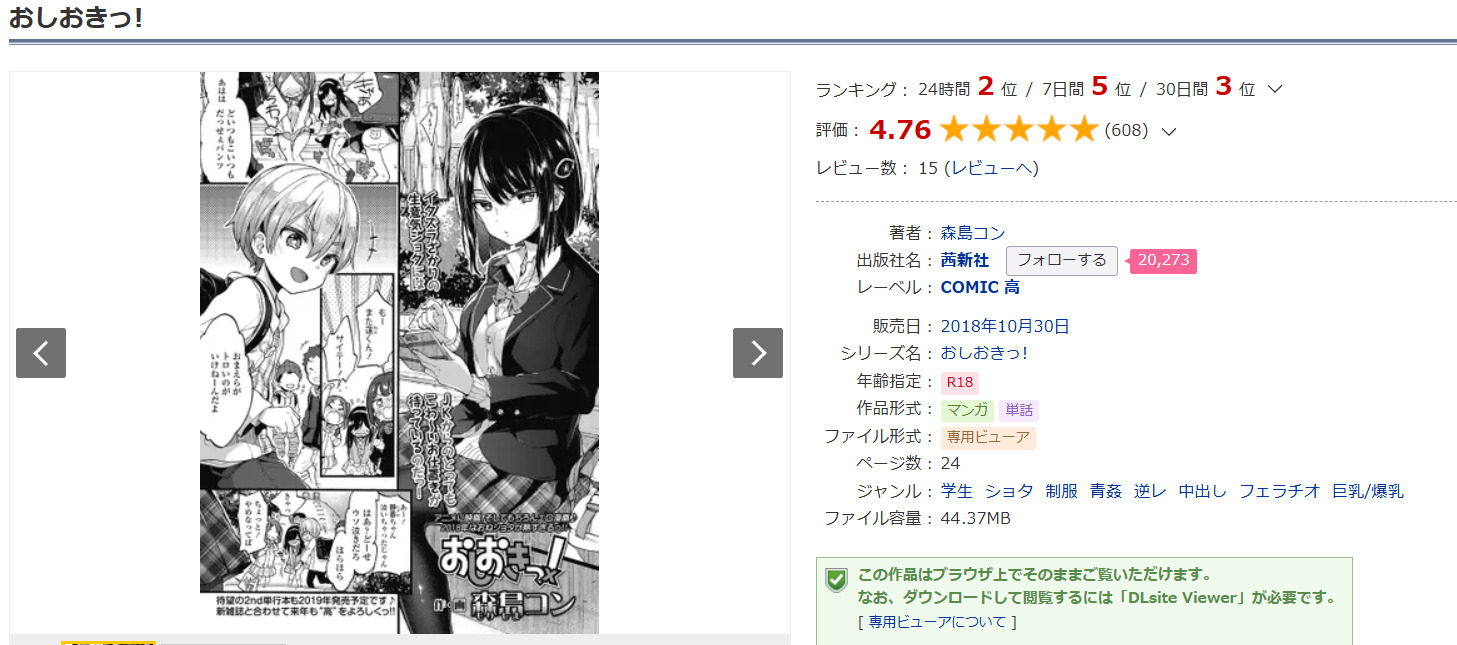Click the orange star rating
1457x645 pixels.
click(x=1019, y=129)
